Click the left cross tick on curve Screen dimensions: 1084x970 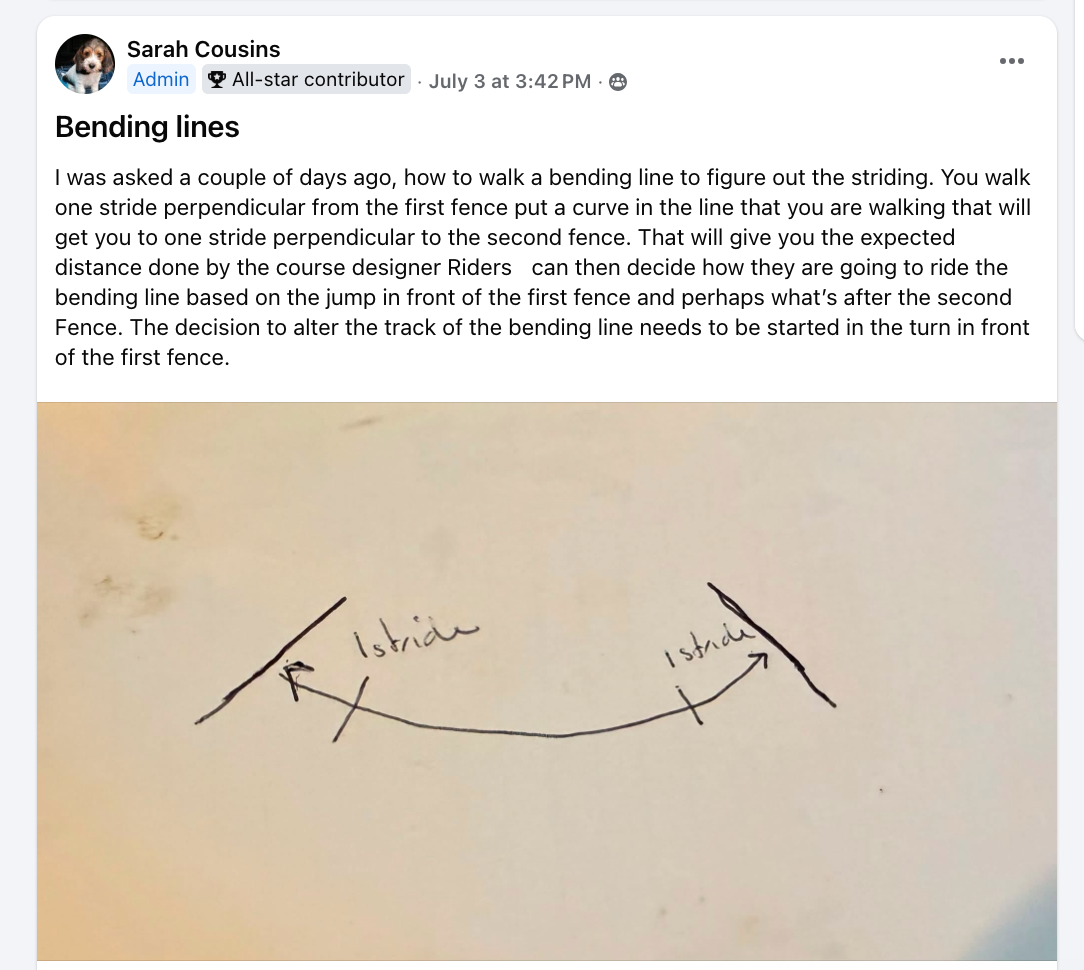(351, 709)
